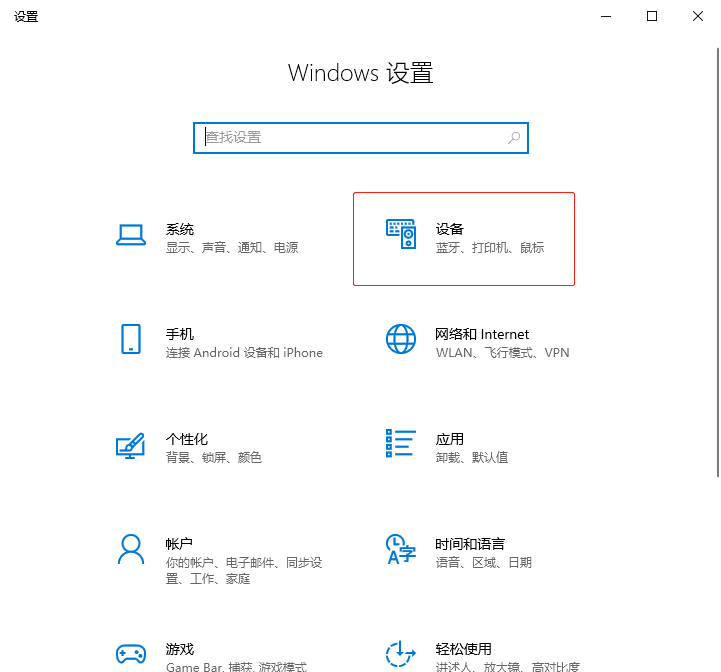This screenshot has width=721, height=672.
Task: Click the Time and Language icon
Action: coord(401,549)
